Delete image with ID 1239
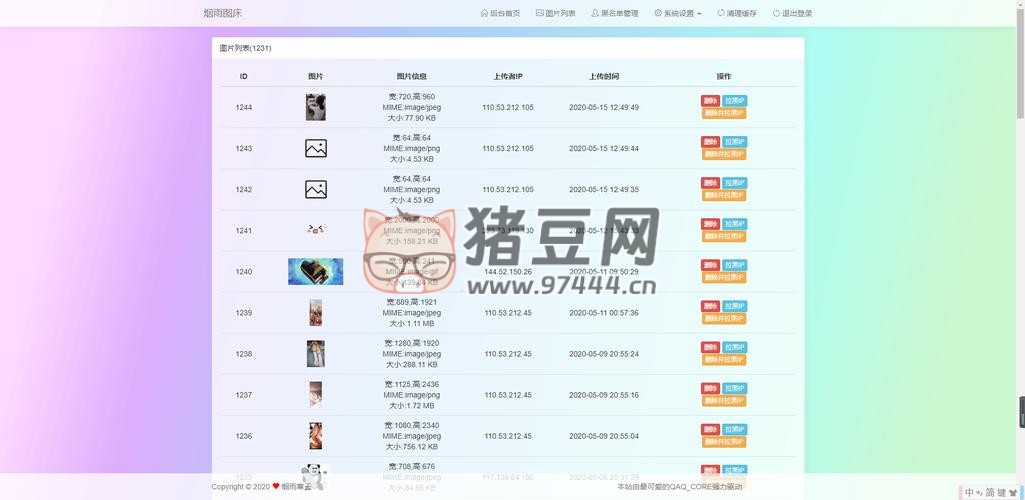The width and height of the screenshot is (1025, 500). tap(710, 306)
